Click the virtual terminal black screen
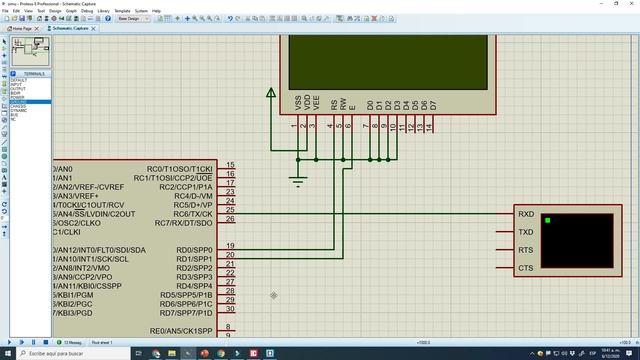The height and width of the screenshot is (360, 640). pos(577,241)
